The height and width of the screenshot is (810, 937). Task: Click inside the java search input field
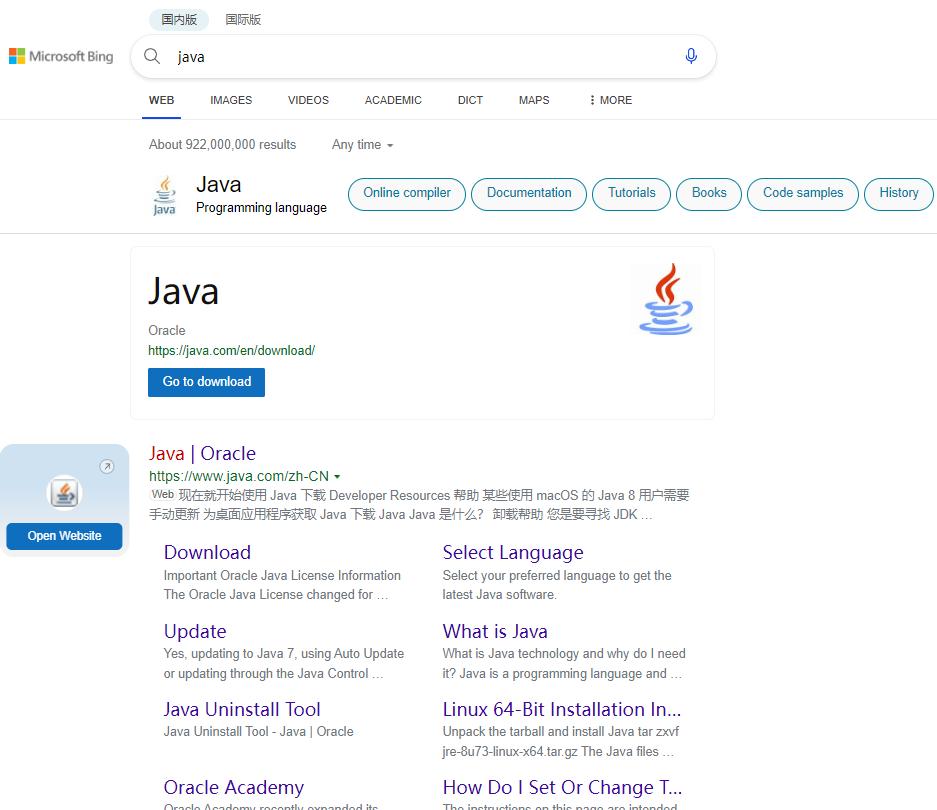(424, 57)
